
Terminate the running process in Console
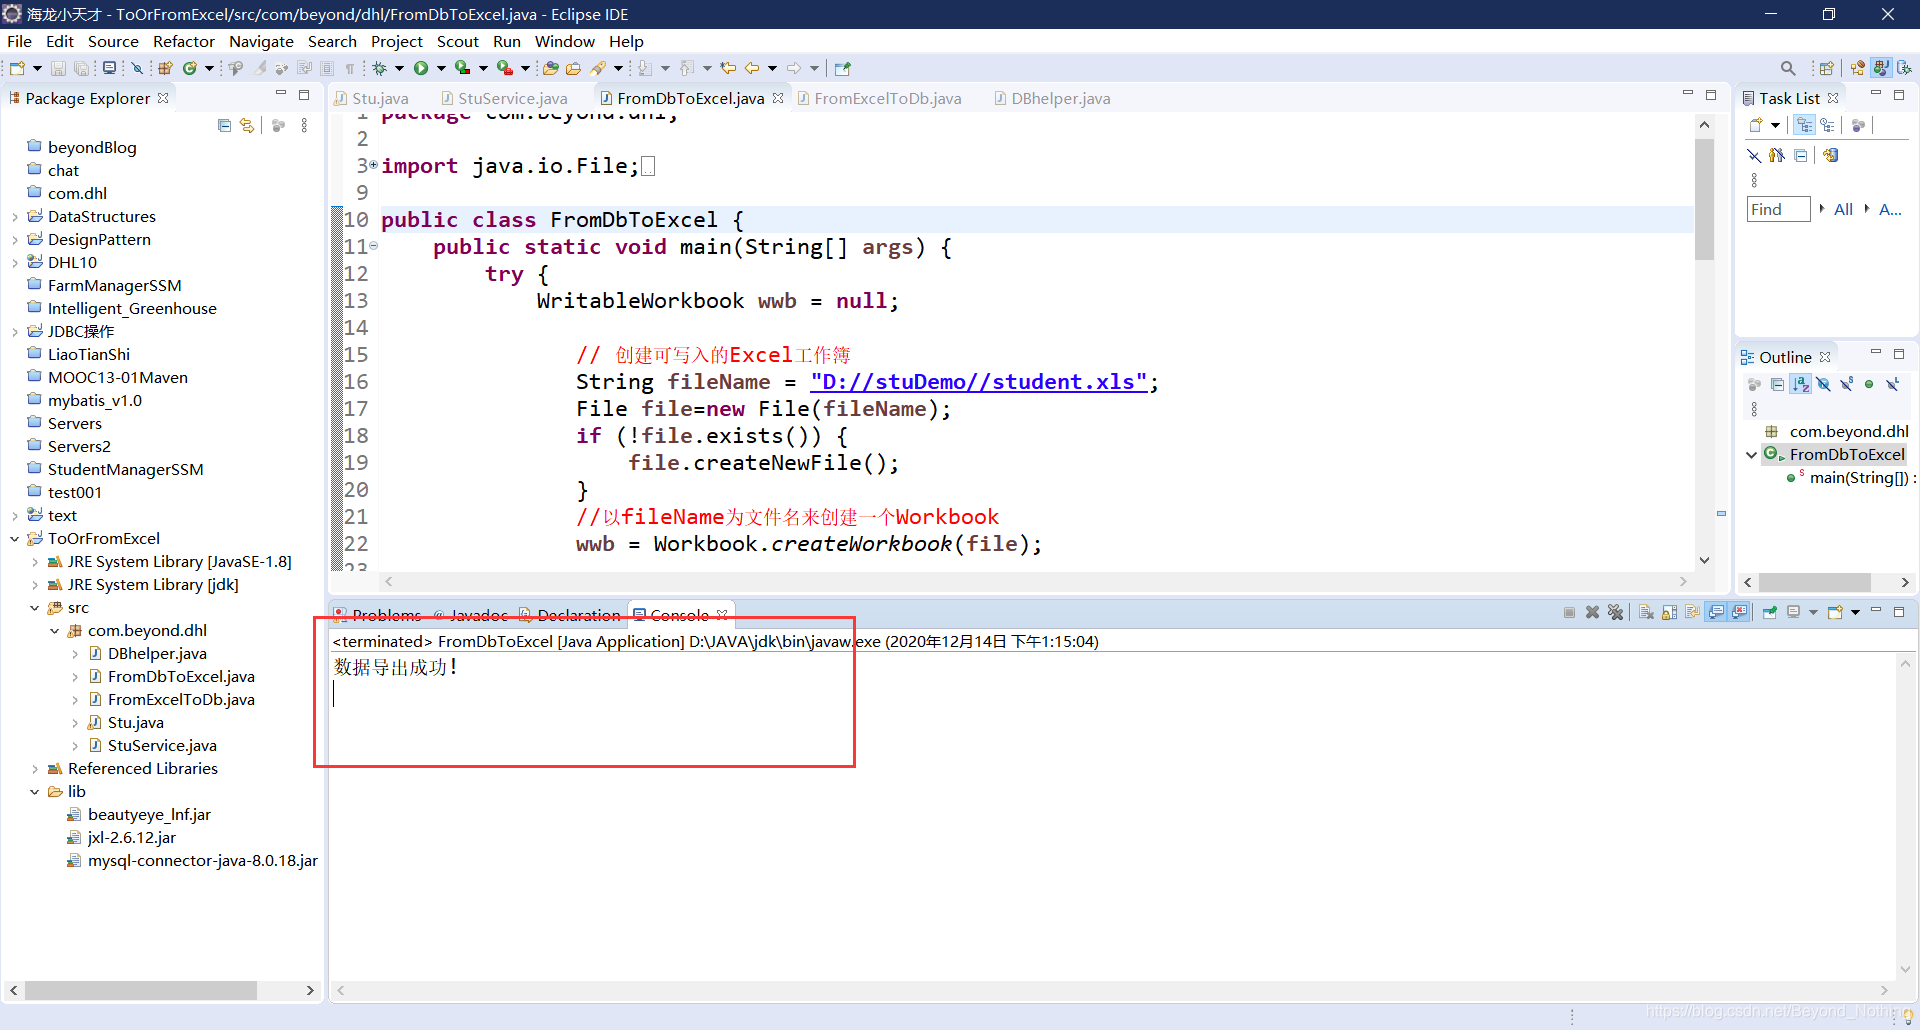click(x=1570, y=612)
